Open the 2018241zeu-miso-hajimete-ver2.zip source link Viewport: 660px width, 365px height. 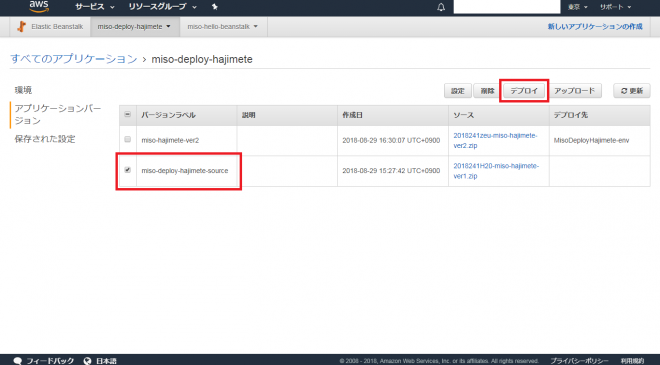pyautogui.click(x=495, y=141)
